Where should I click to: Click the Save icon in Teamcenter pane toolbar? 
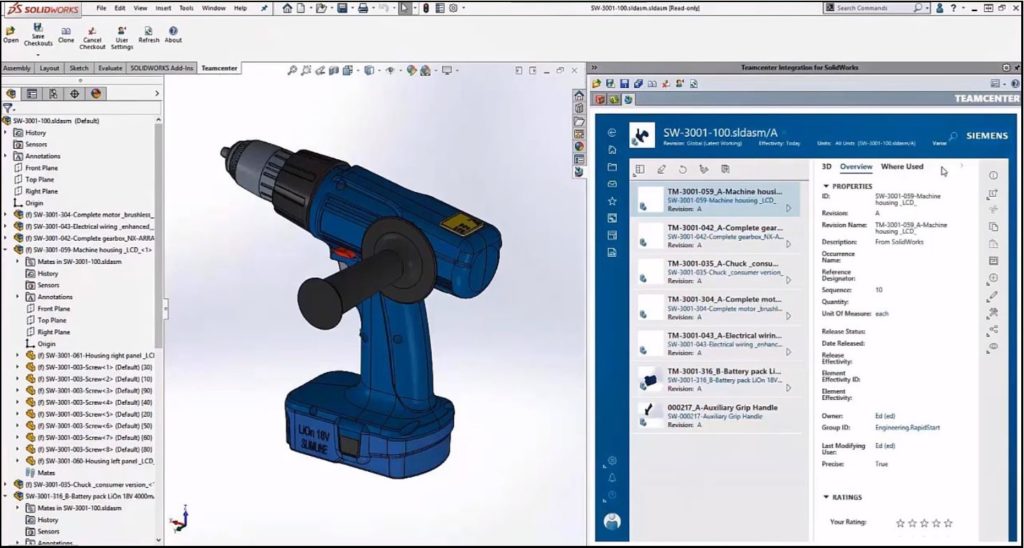coord(624,84)
